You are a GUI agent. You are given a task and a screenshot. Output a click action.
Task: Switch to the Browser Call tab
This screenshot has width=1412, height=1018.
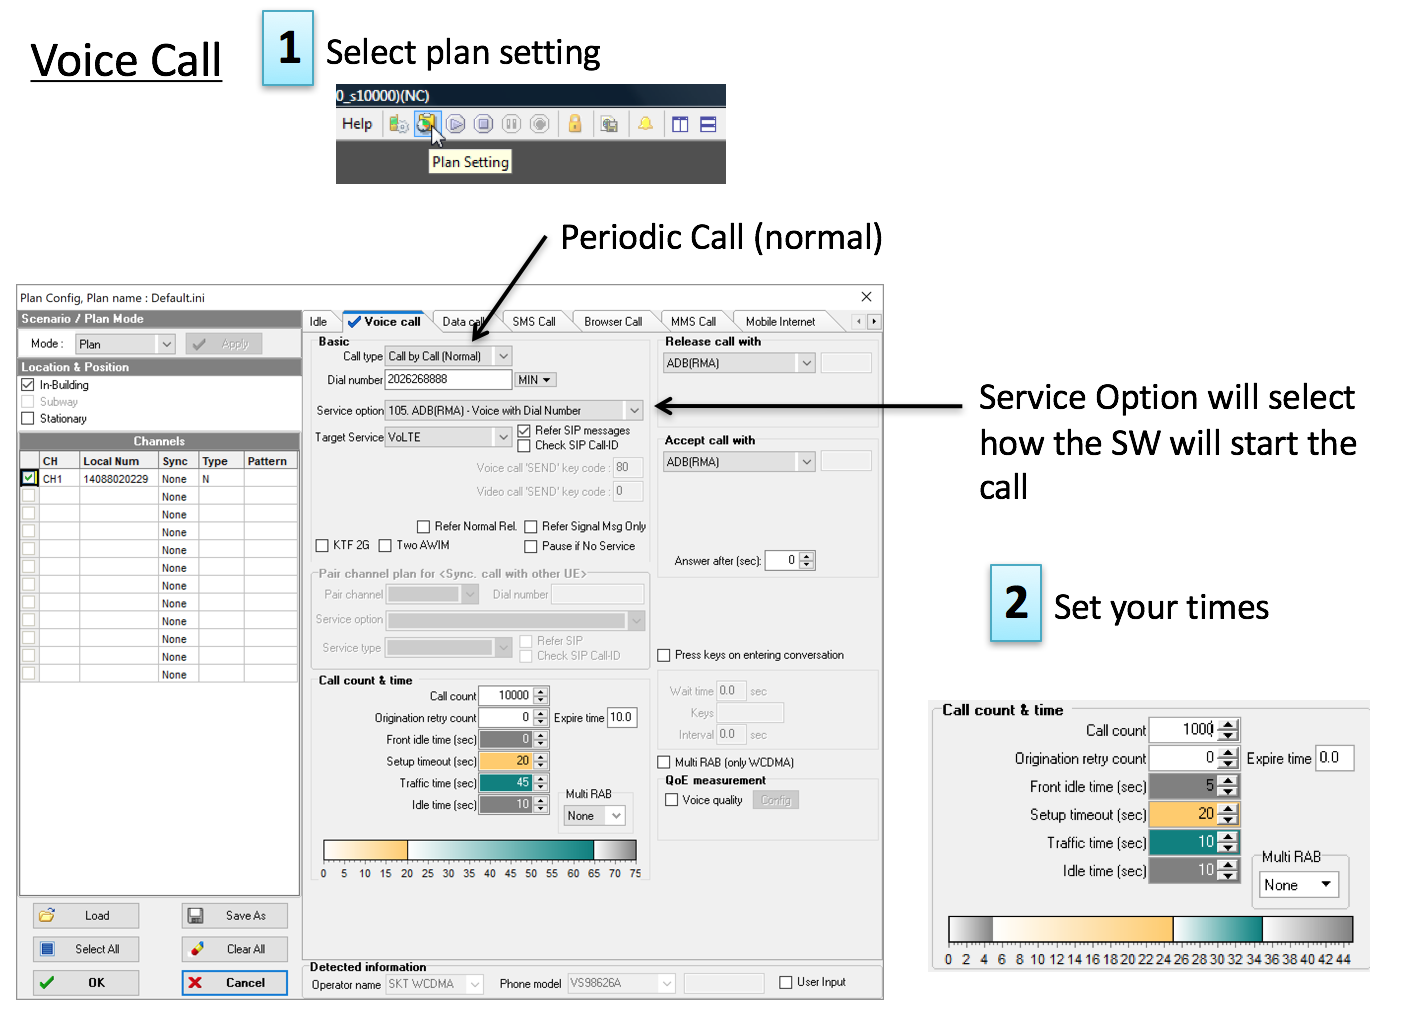pos(613,322)
